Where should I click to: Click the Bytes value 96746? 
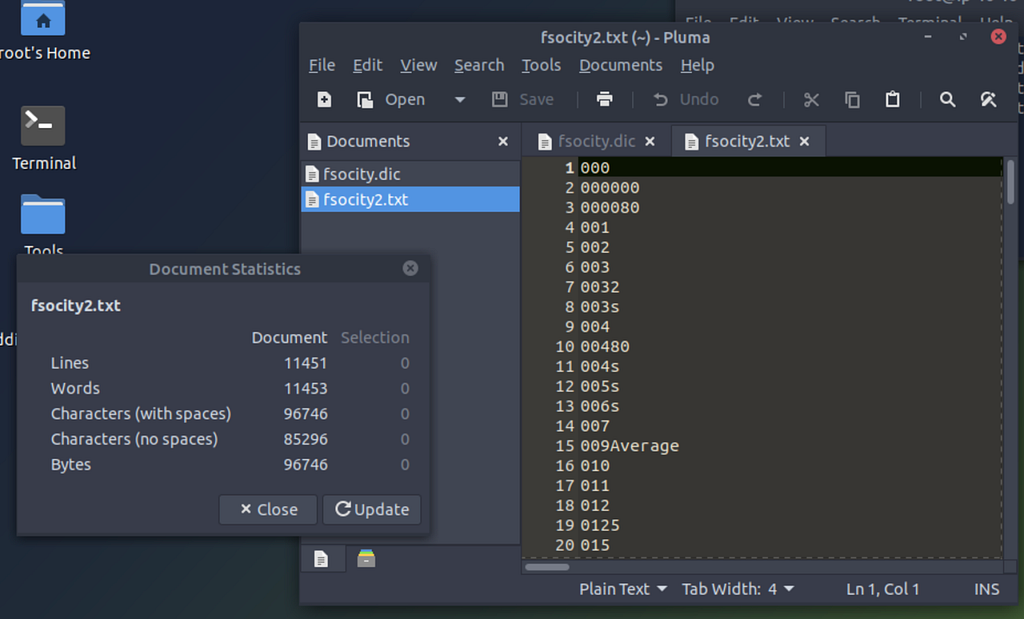305,465
